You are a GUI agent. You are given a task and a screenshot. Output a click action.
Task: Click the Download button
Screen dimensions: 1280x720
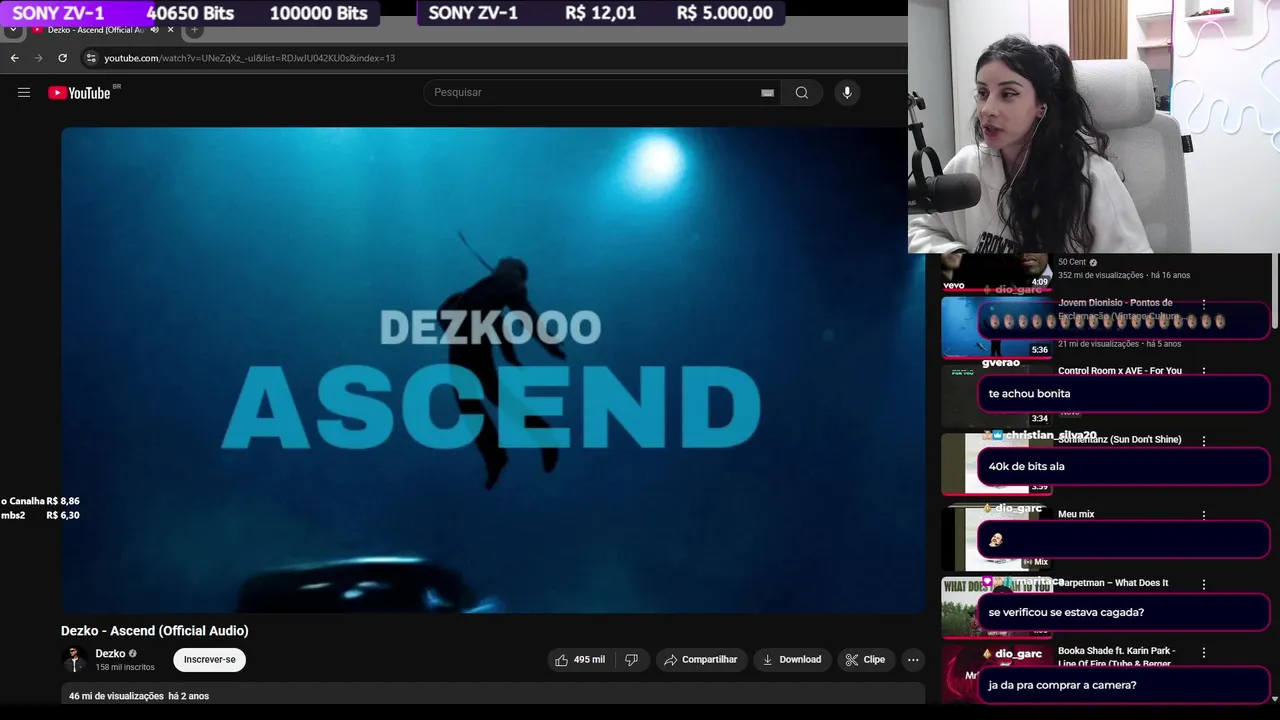tap(792, 660)
